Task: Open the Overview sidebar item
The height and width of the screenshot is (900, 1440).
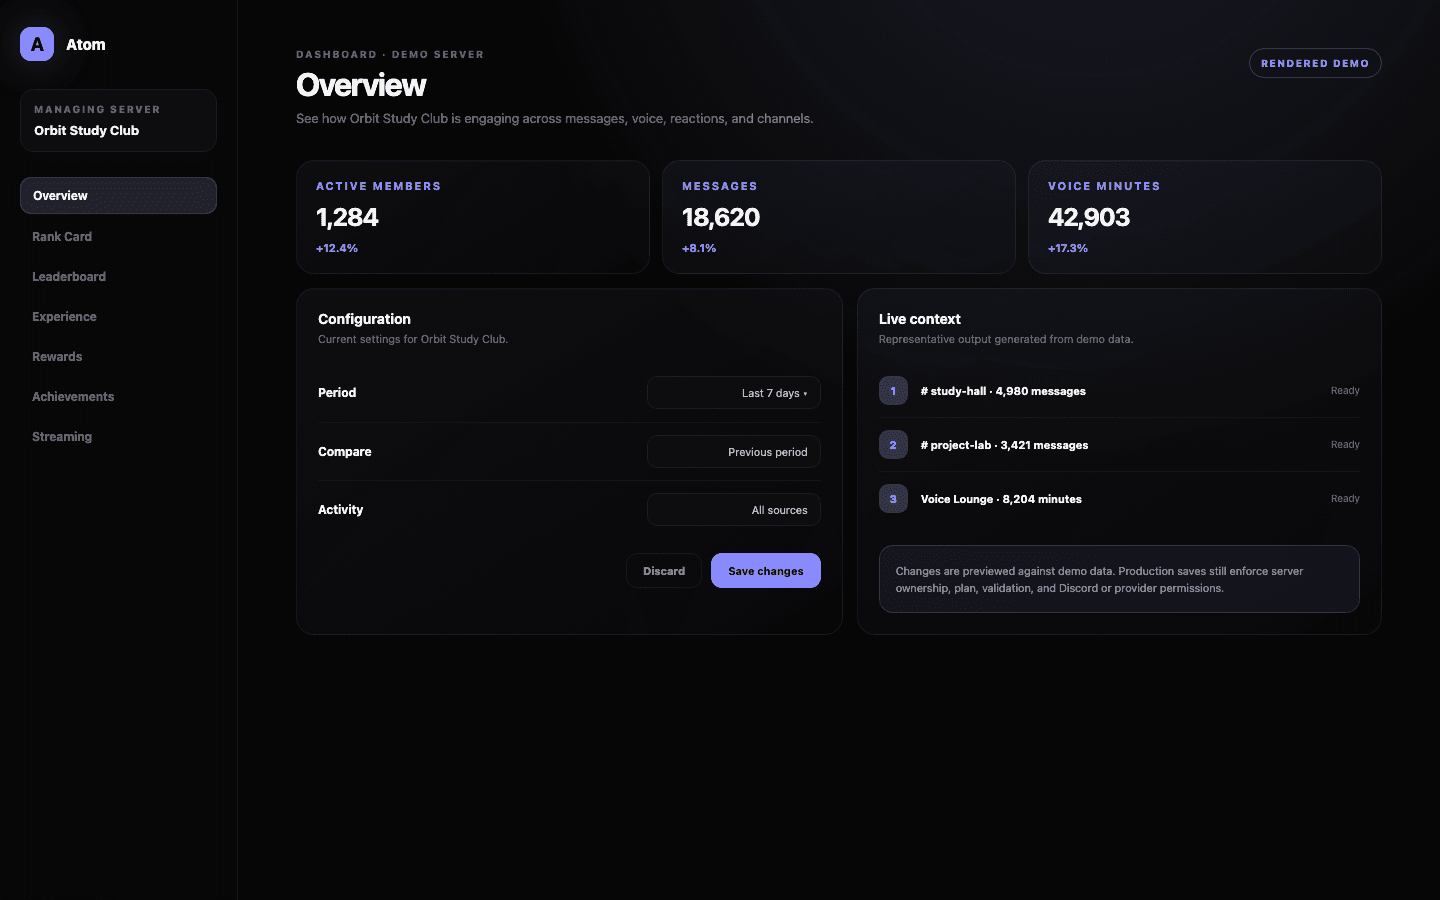Action: pyautogui.click(x=118, y=195)
